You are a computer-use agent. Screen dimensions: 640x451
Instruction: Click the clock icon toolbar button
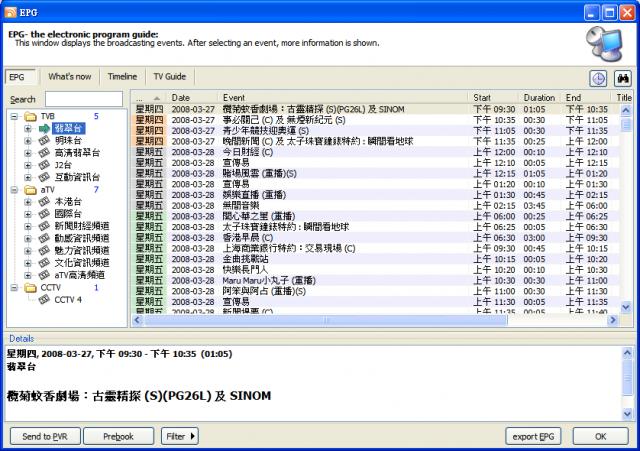pos(597,78)
